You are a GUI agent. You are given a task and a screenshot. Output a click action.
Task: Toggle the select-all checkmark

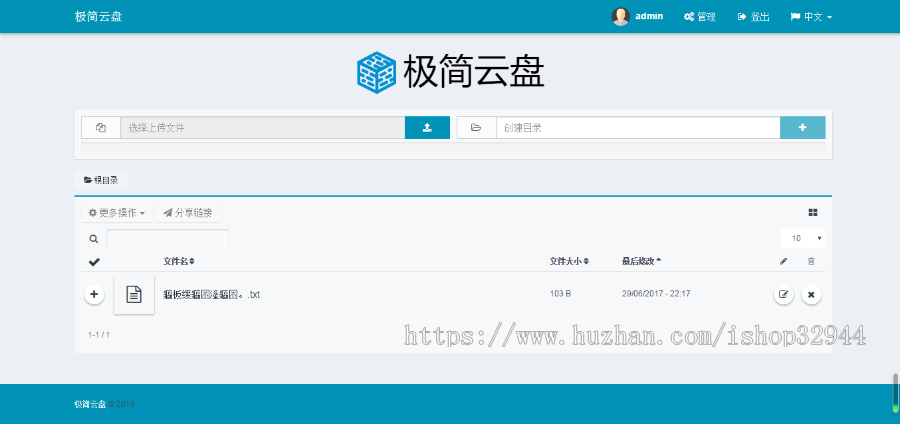click(x=94, y=262)
